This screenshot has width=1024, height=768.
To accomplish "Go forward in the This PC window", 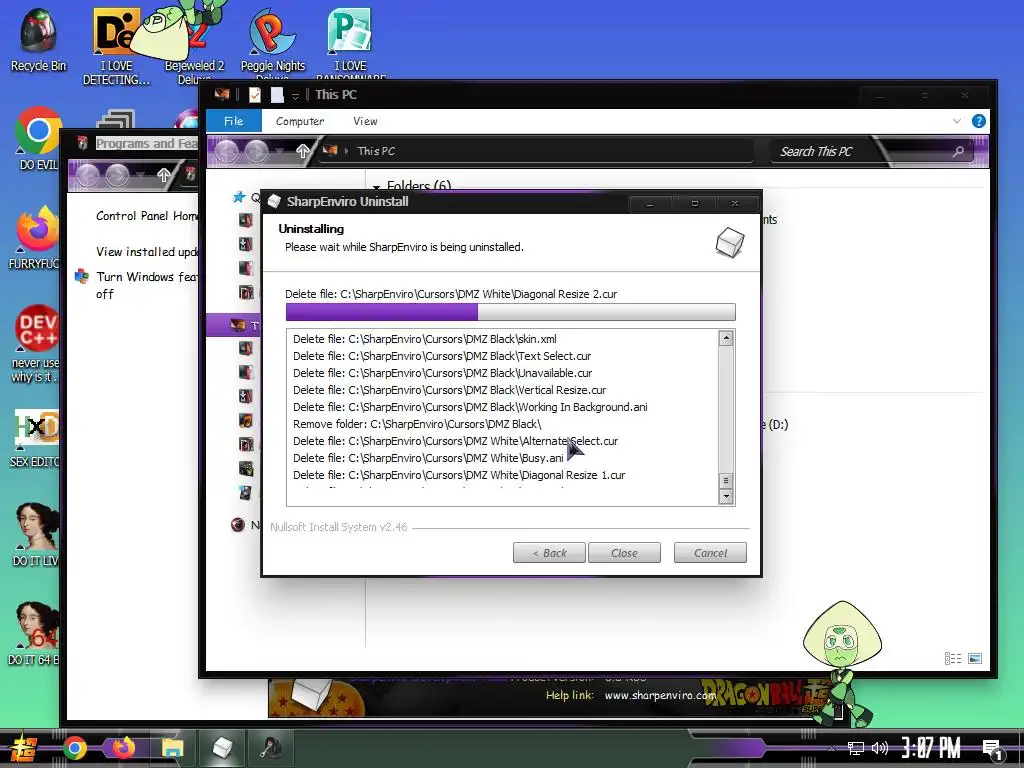I will tap(257, 152).
